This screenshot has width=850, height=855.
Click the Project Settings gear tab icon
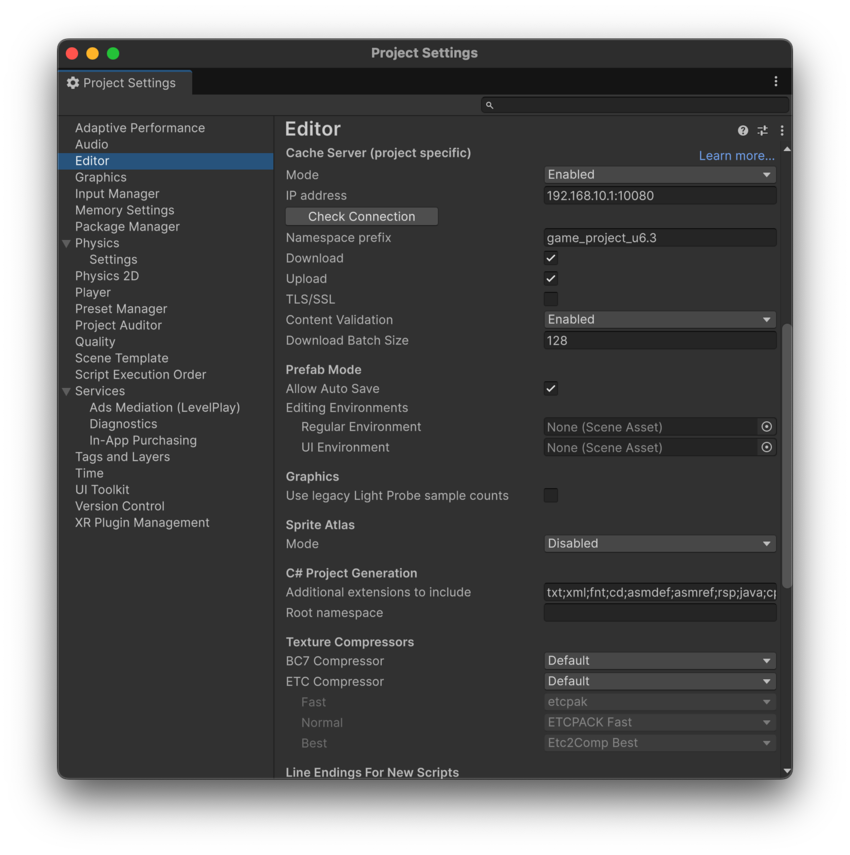[x=73, y=83]
